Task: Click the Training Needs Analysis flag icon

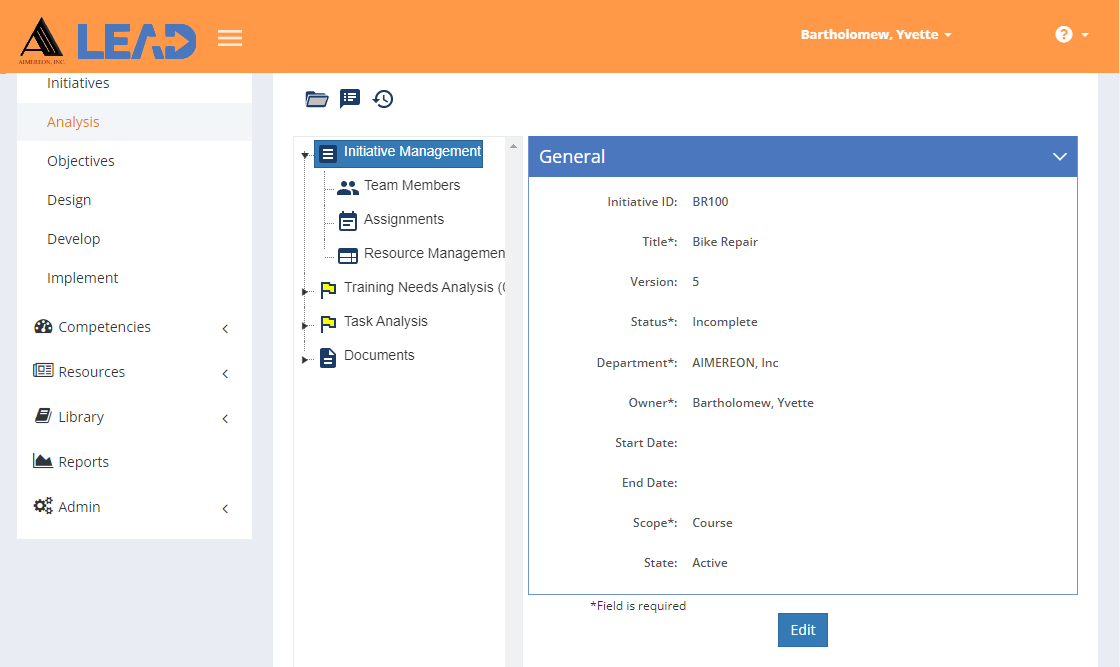Action: [328, 289]
